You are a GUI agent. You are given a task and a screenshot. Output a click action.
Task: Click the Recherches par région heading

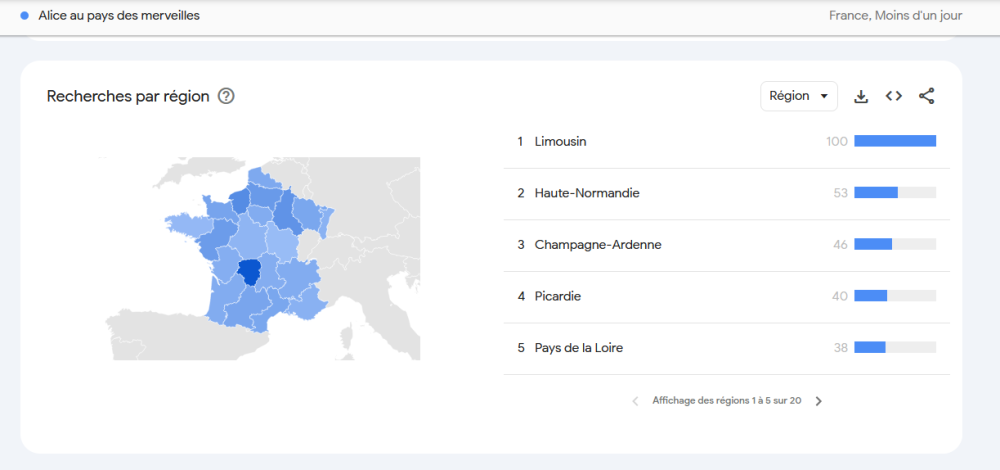click(x=128, y=96)
